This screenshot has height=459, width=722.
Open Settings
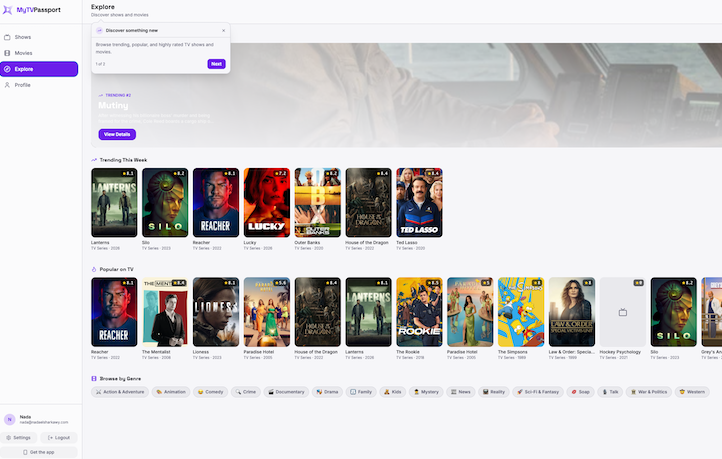[18, 438]
